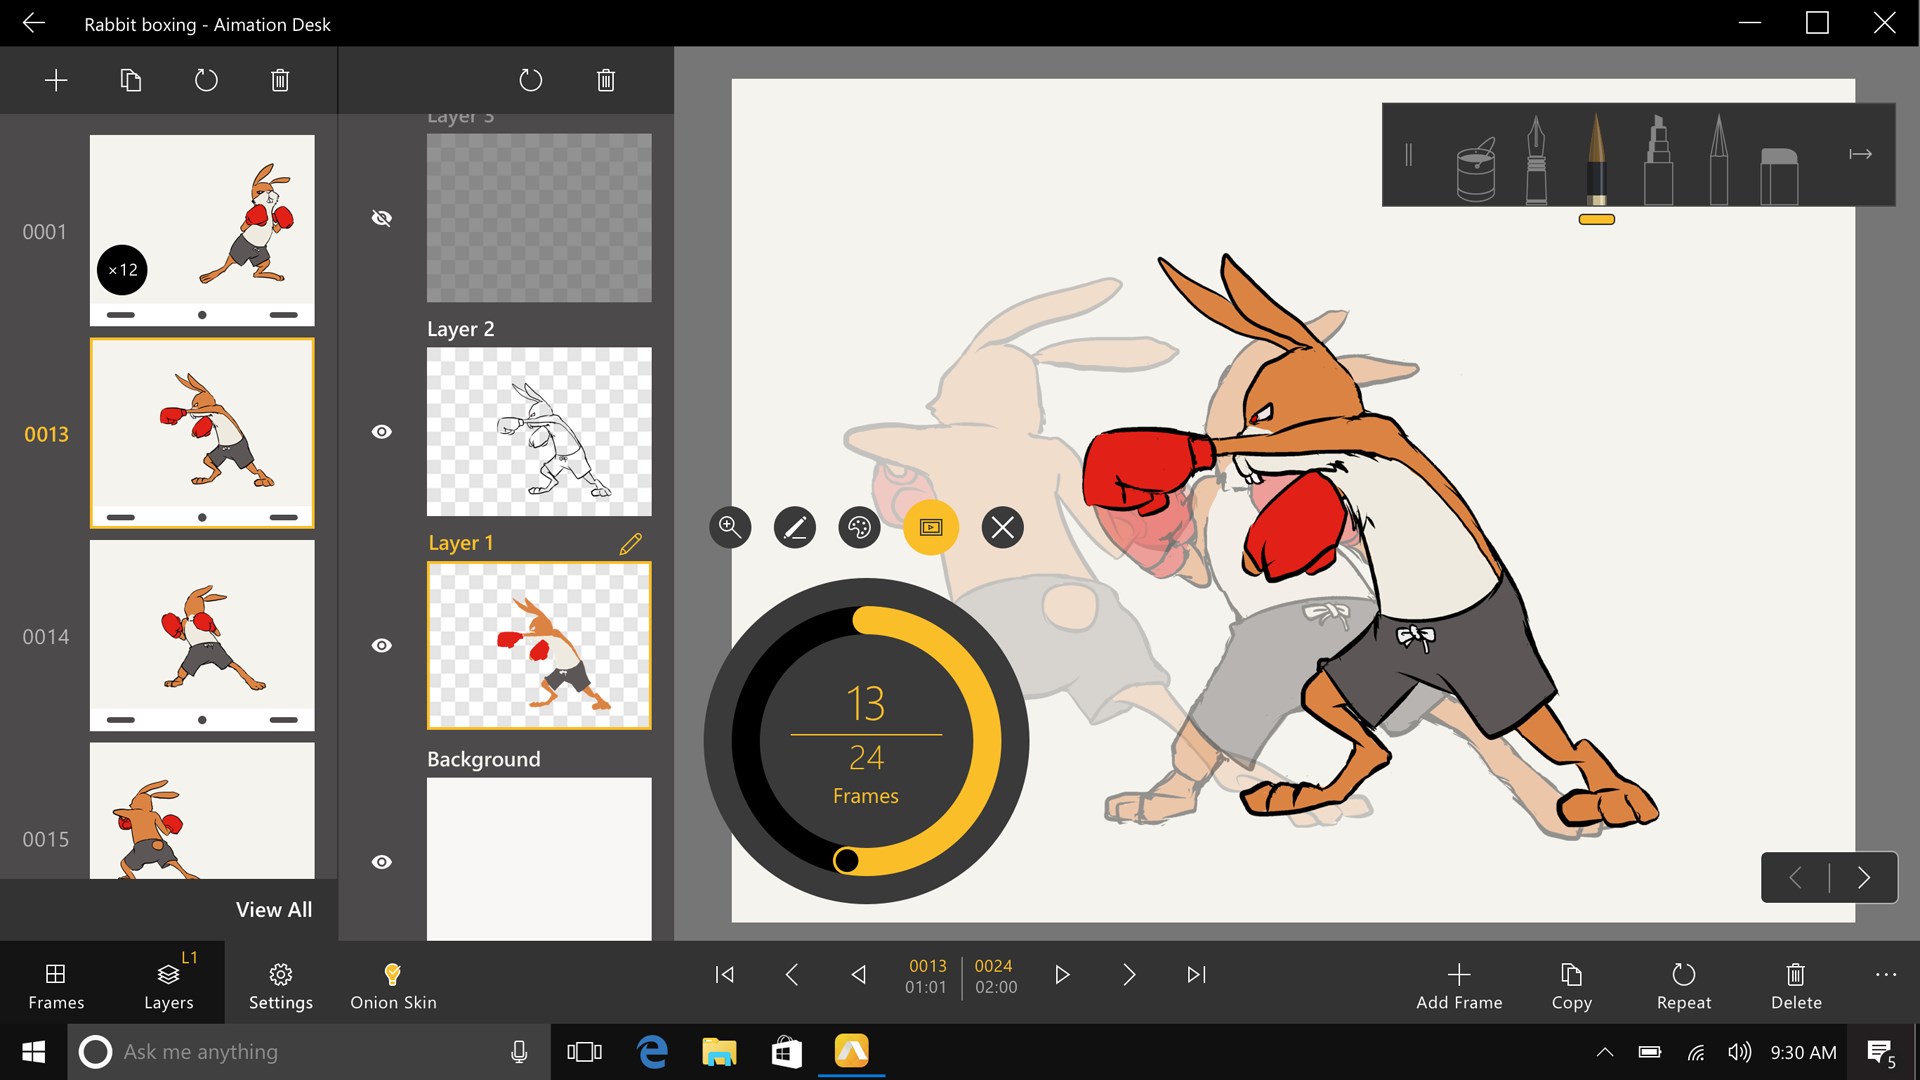Click View All frames

click(x=273, y=910)
